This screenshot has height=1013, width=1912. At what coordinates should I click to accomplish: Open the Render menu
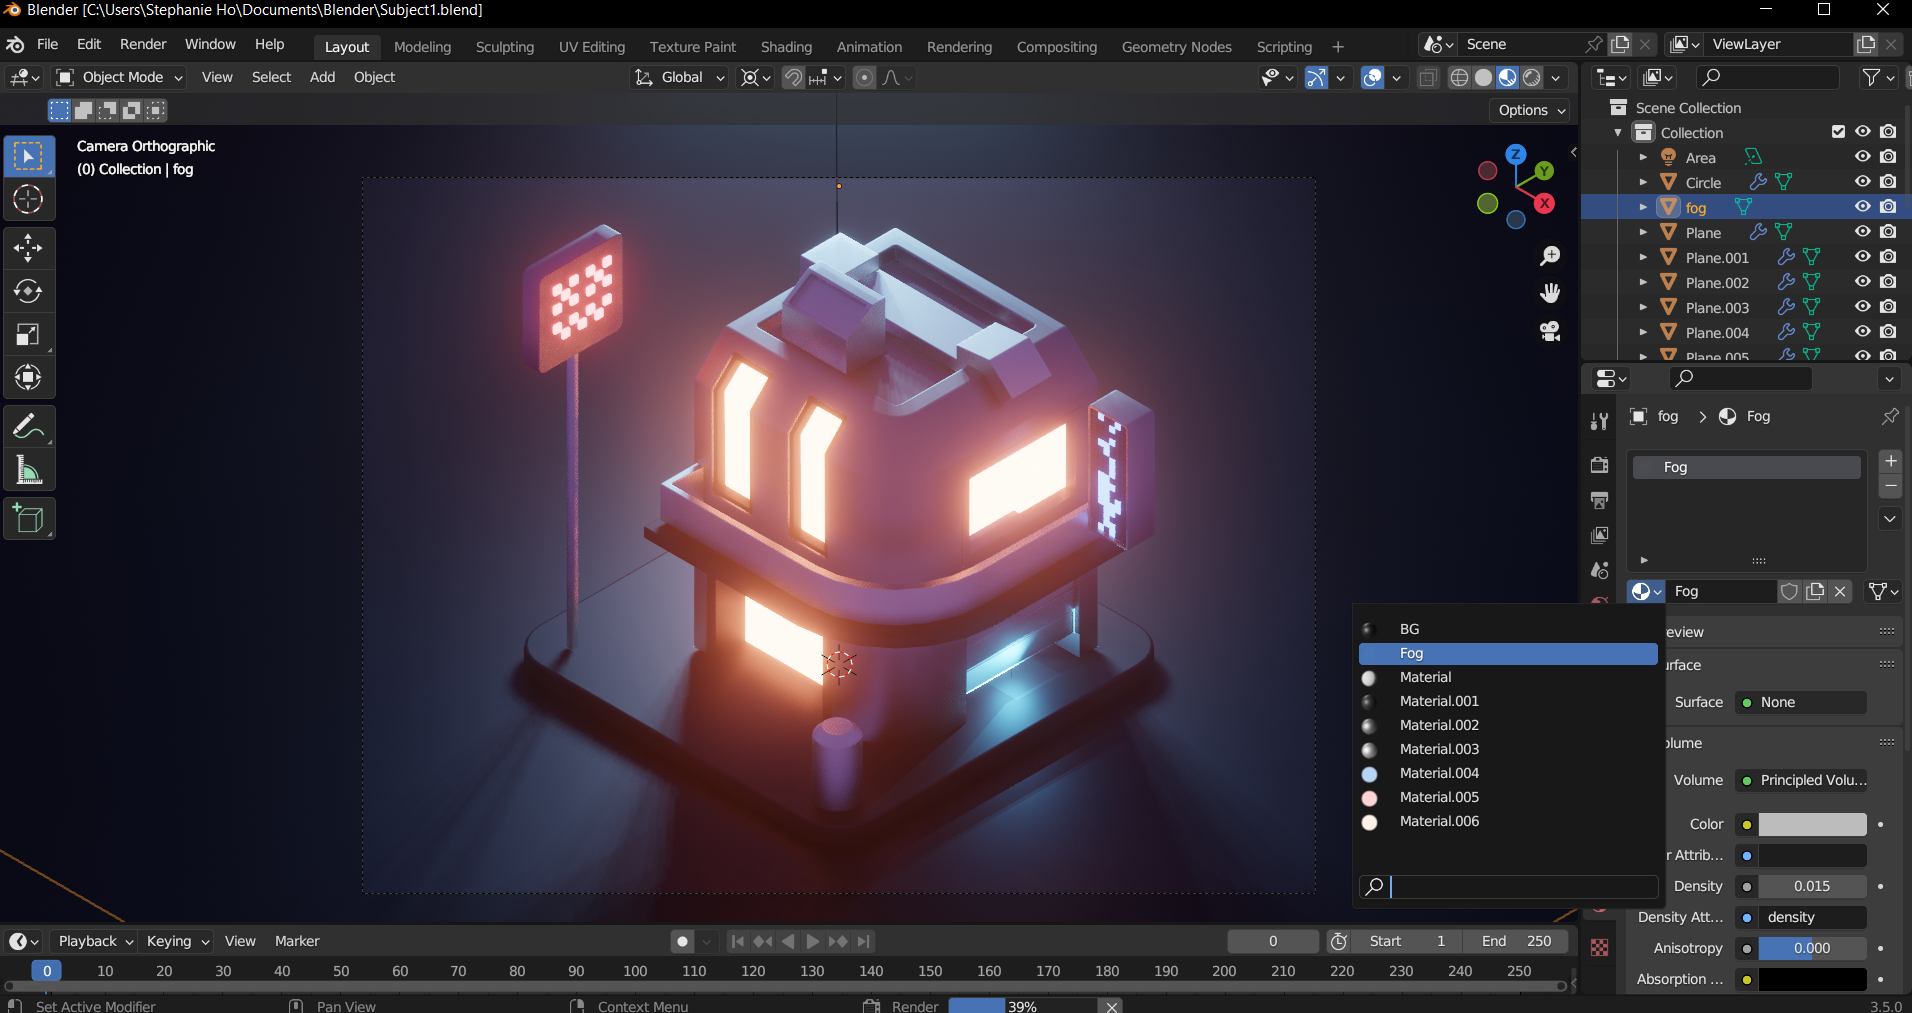(143, 44)
